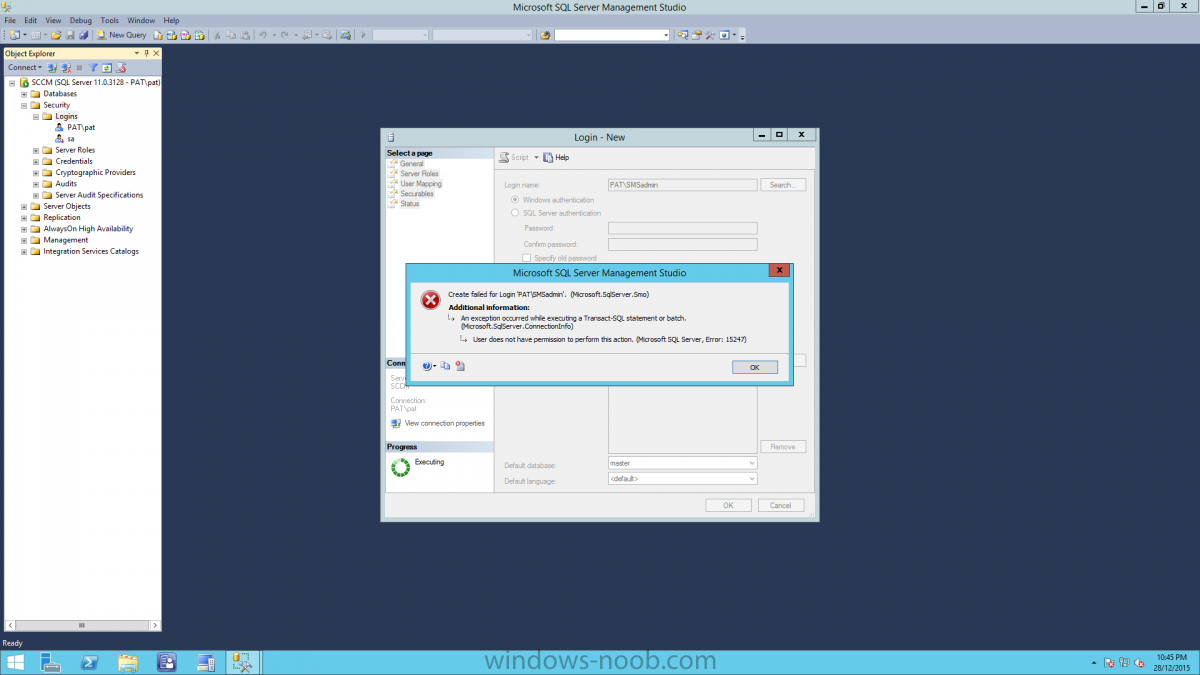The width and height of the screenshot is (1200, 675).
Task: Click the Save All toolbar icon
Action: pyautogui.click(x=83, y=35)
